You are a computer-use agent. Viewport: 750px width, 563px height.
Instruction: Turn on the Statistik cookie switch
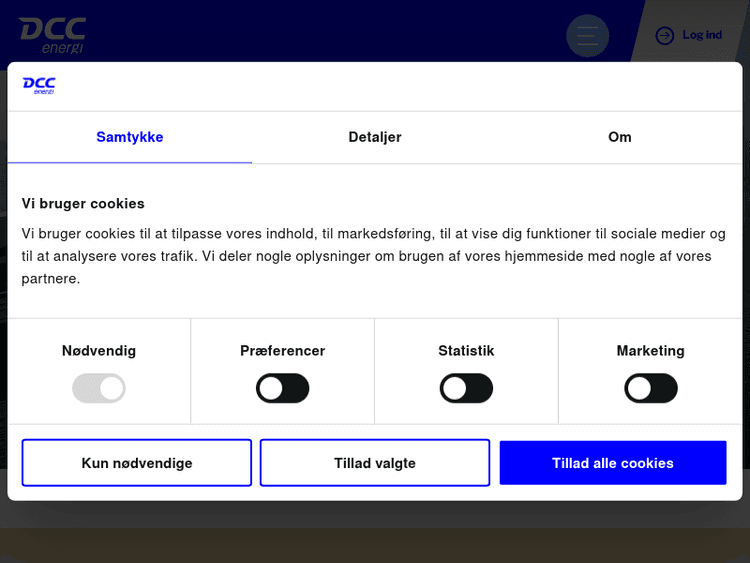point(466,388)
